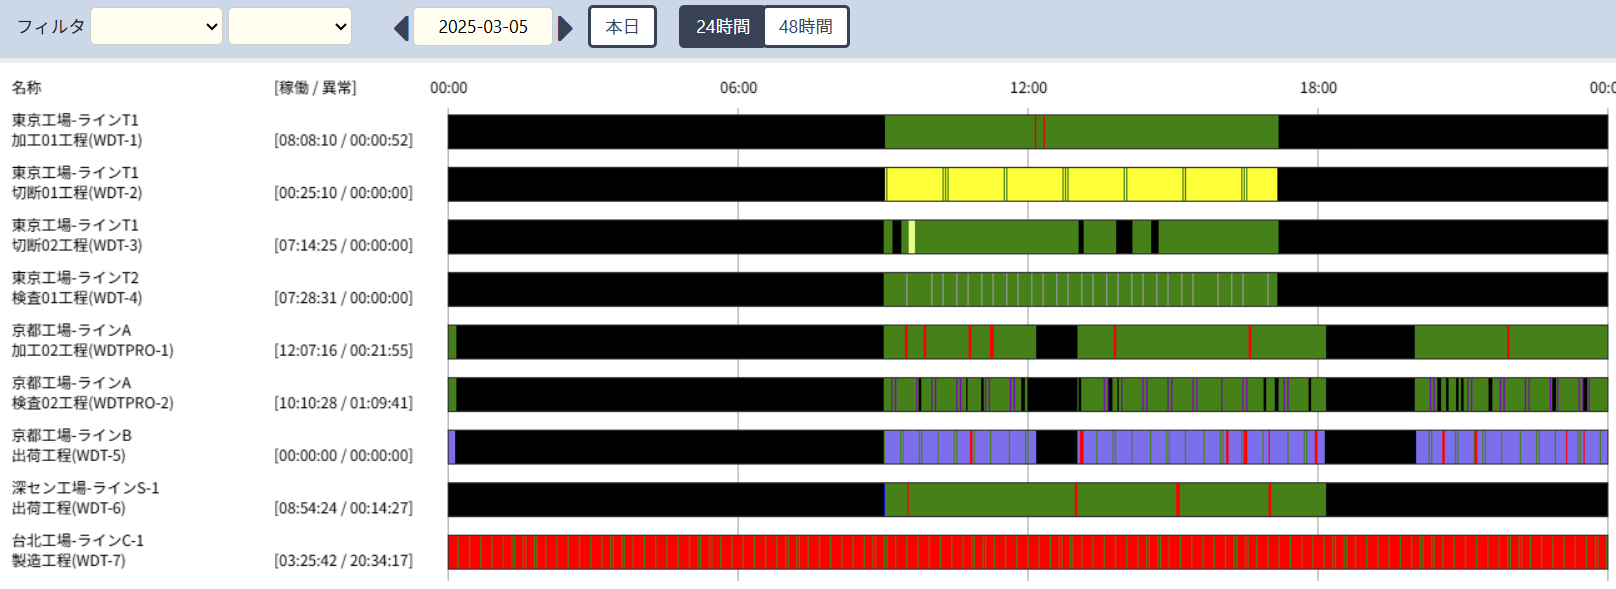The width and height of the screenshot is (1616, 589).
Task: Click the 18:00 time axis label
Action: [x=1318, y=88]
